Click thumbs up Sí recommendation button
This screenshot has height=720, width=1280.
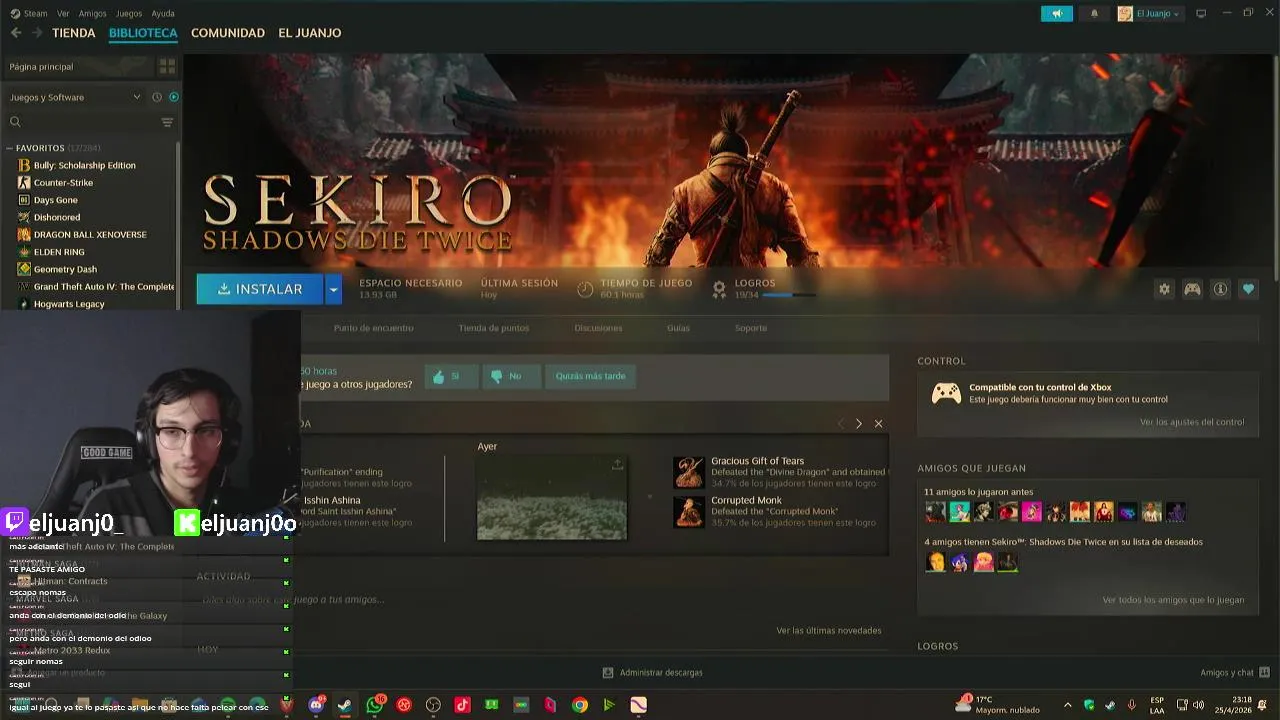(450, 376)
